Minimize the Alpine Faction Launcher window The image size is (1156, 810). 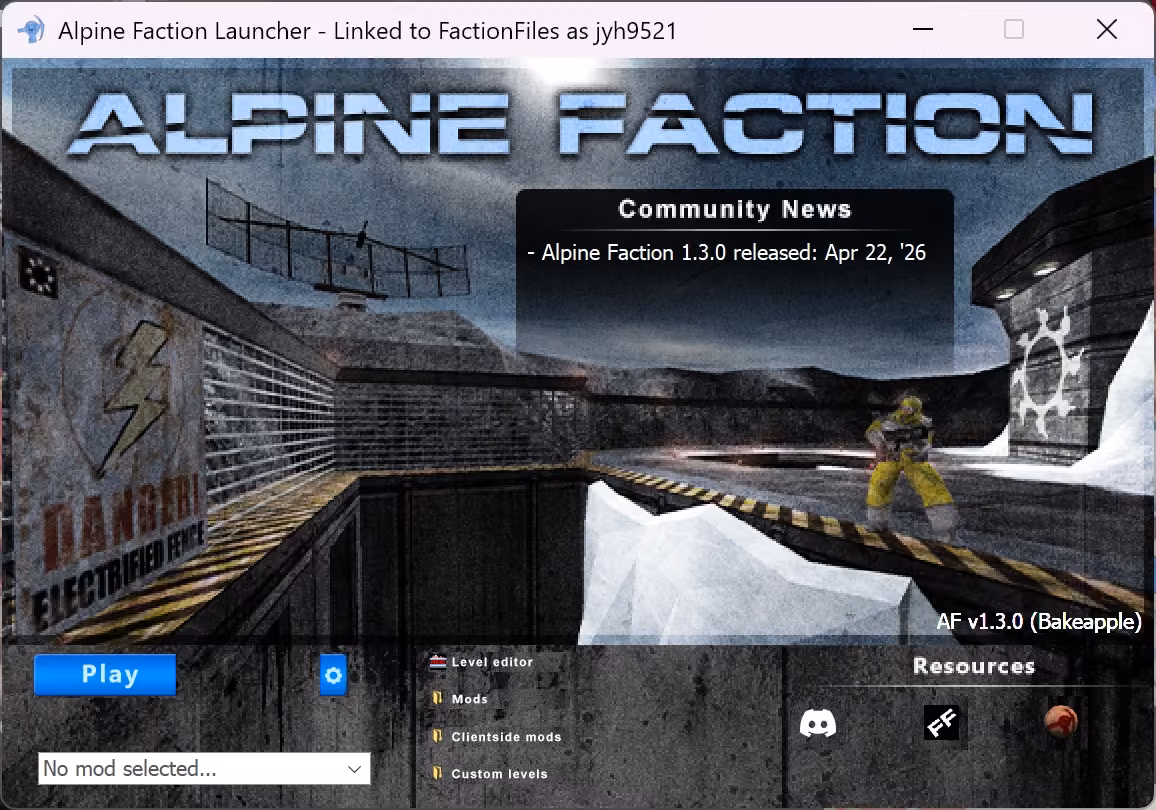pyautogui.click(x=923, y=29)
